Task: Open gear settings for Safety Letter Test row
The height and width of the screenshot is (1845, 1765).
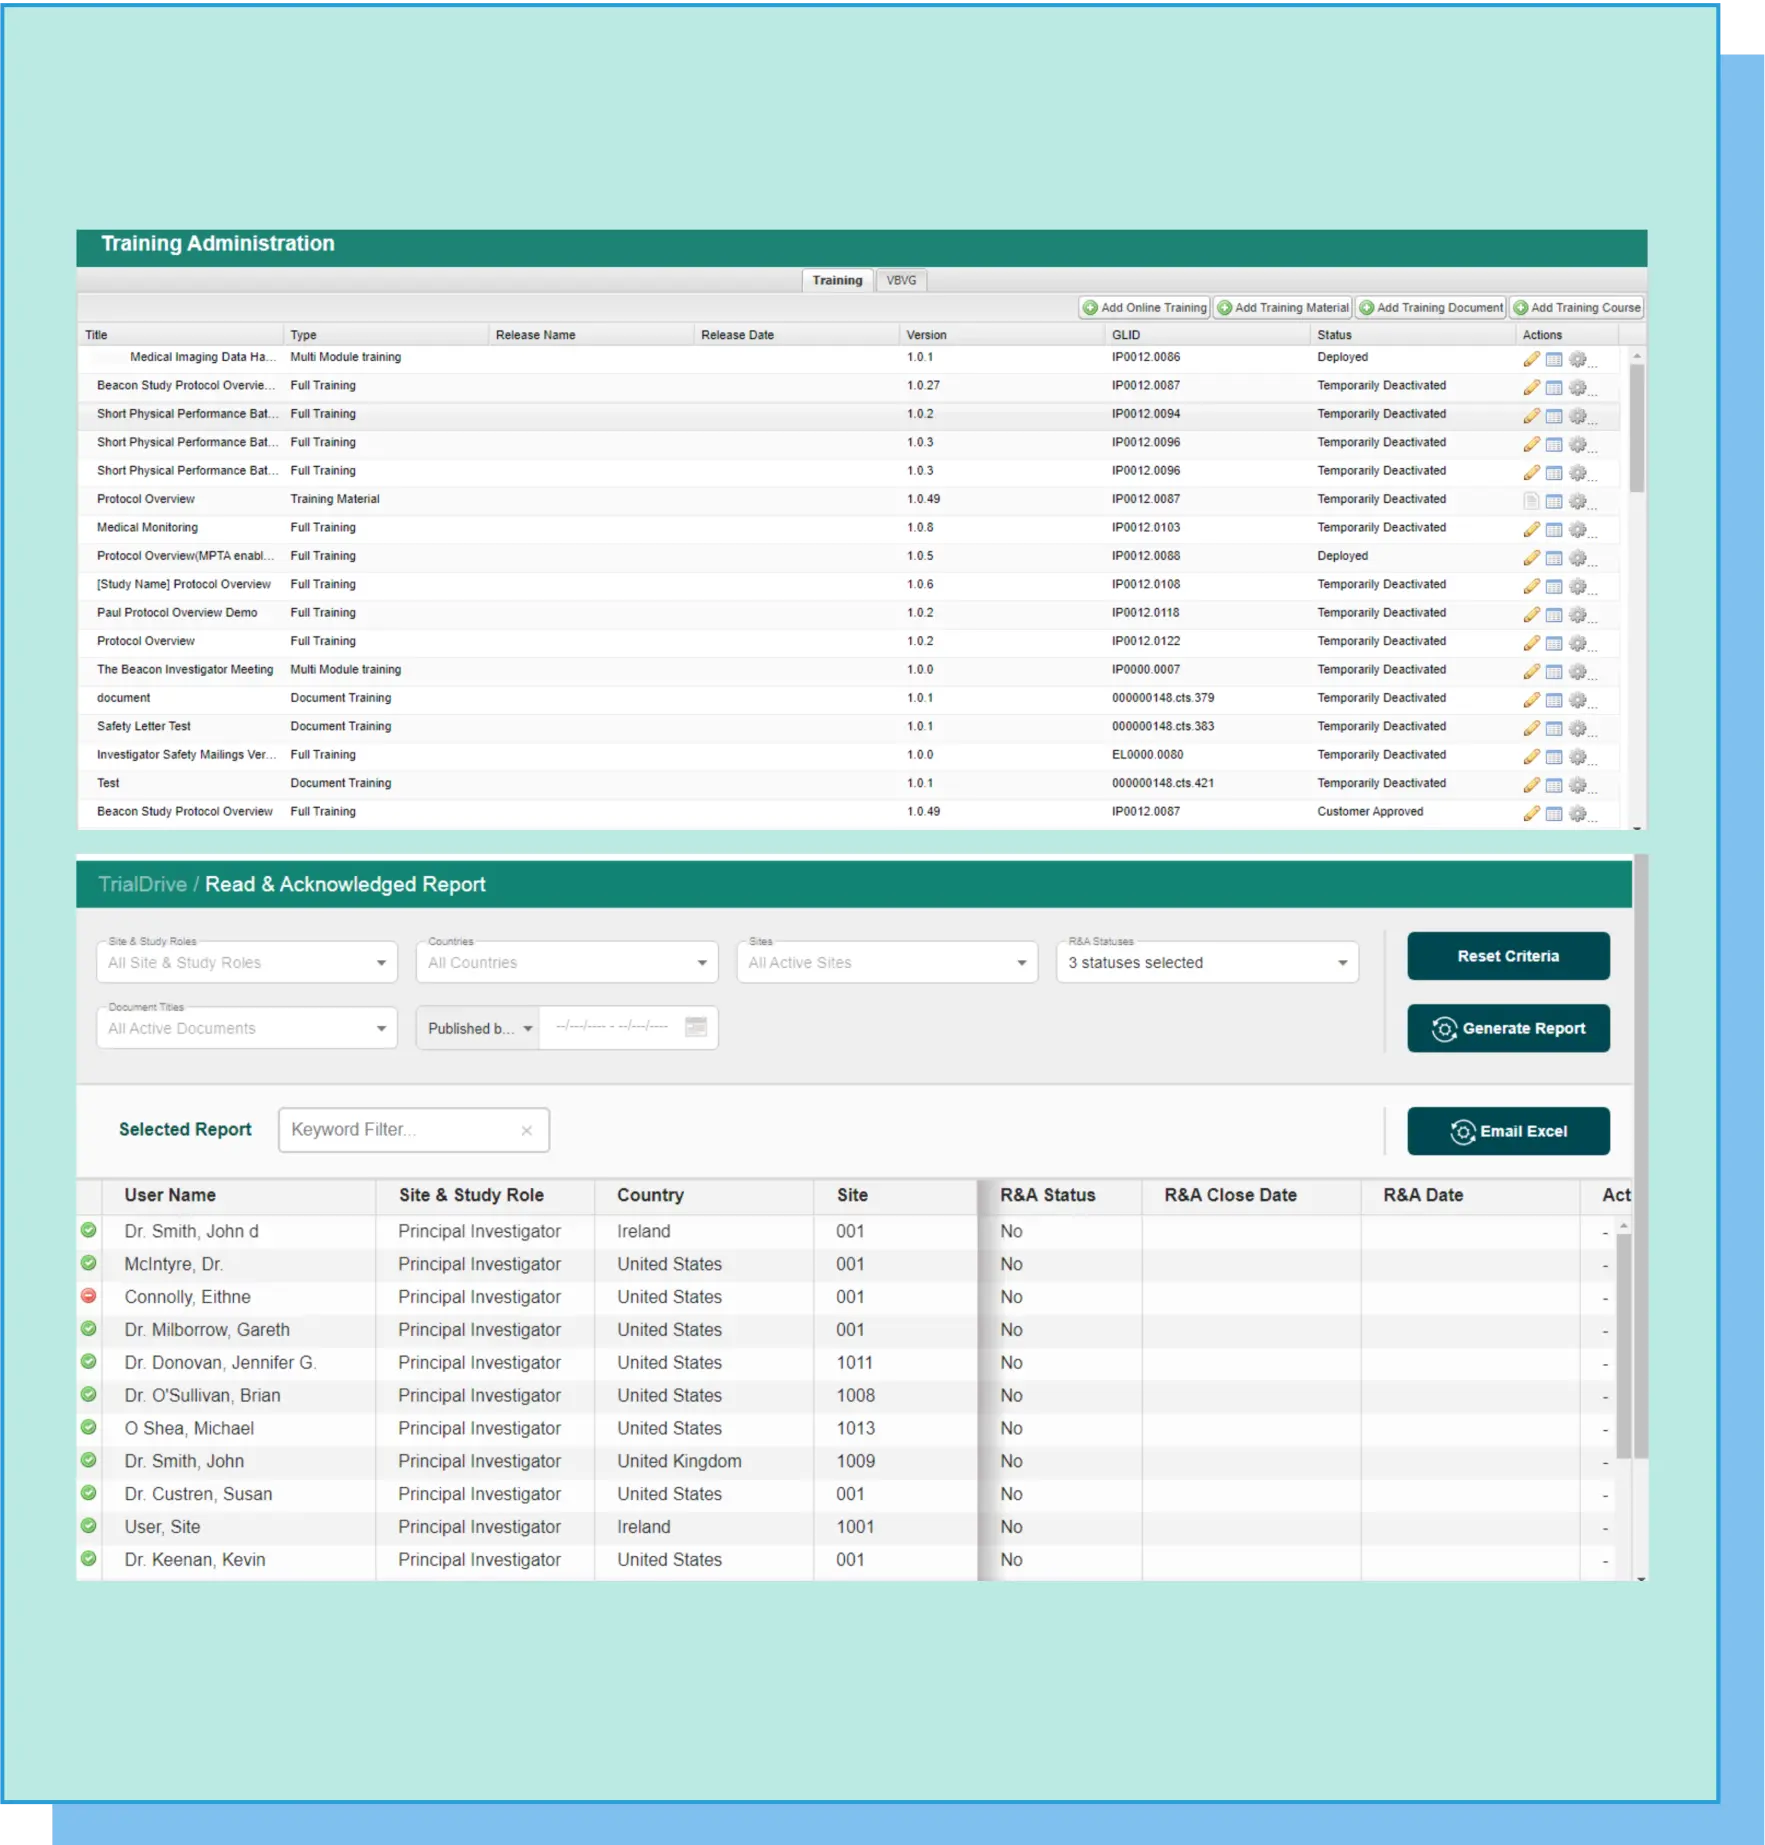Action: click(x=1578, y=728)
